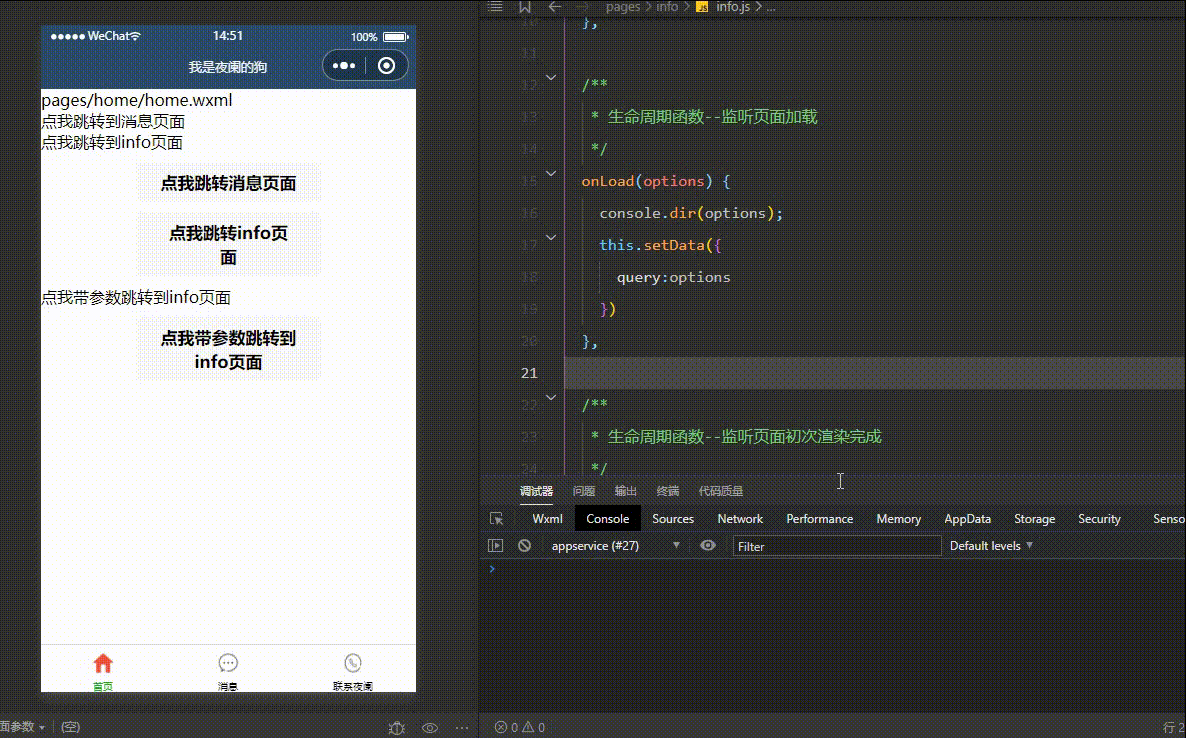
Task: Toggle the eye live expression icon
Action: point(708,546)
